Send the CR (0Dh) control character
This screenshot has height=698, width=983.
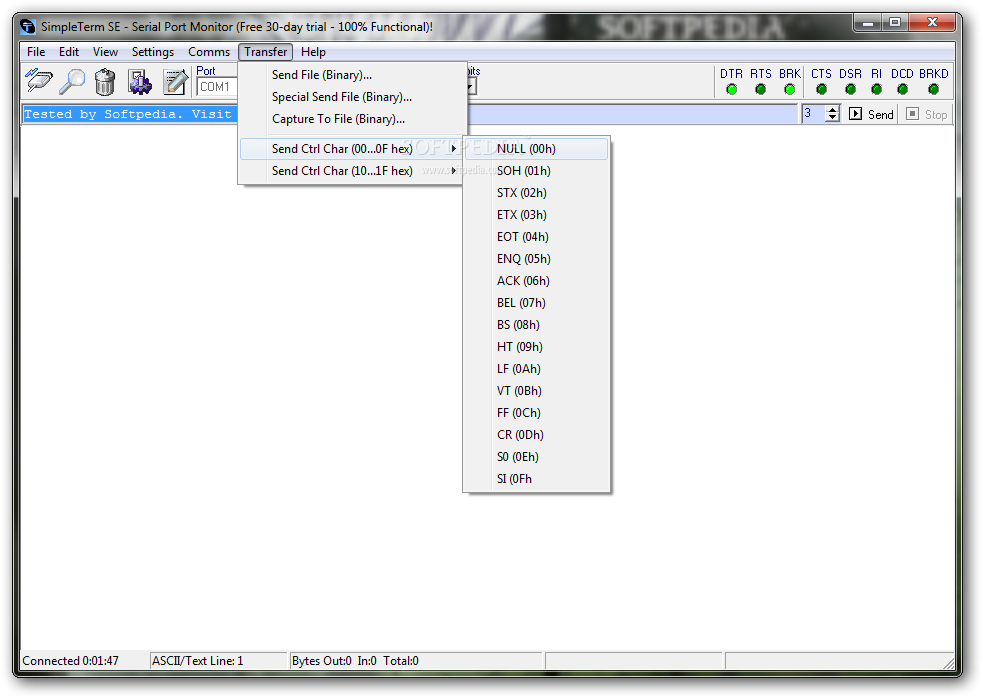pyautogui.click(x=537, y=434)
